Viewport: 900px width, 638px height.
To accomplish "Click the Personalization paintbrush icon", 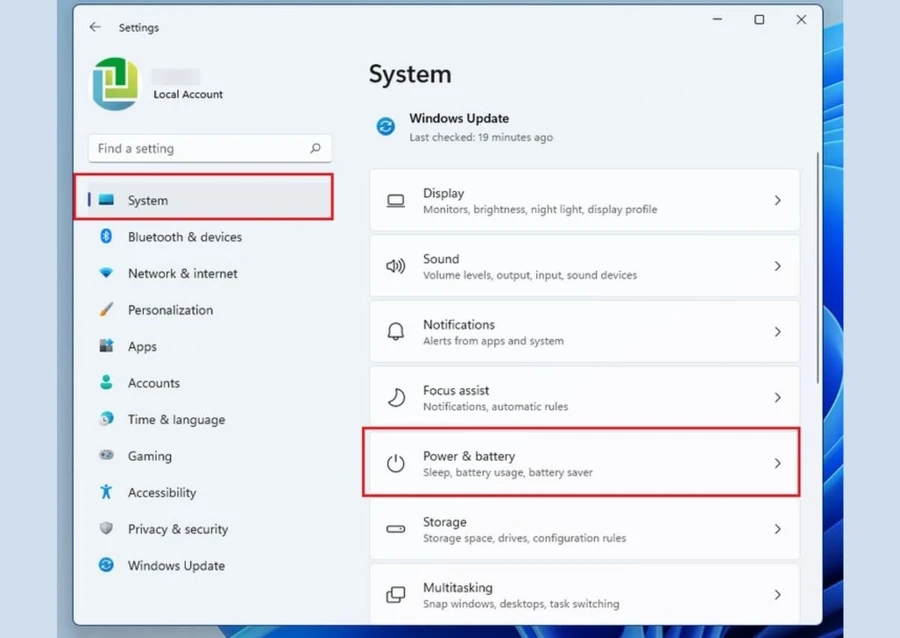I will 106,310.
